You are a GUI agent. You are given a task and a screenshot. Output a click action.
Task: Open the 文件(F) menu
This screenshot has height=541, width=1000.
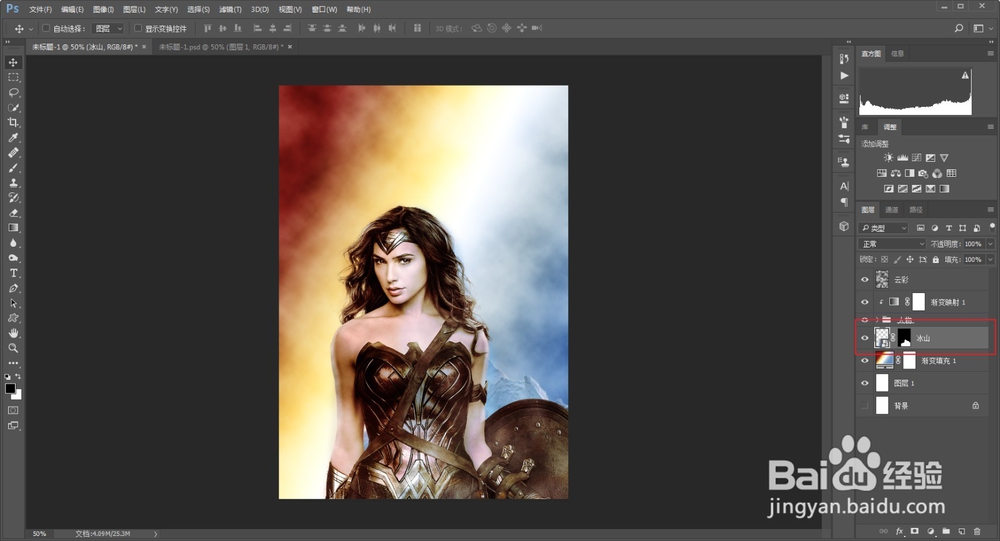coord(40,10)
